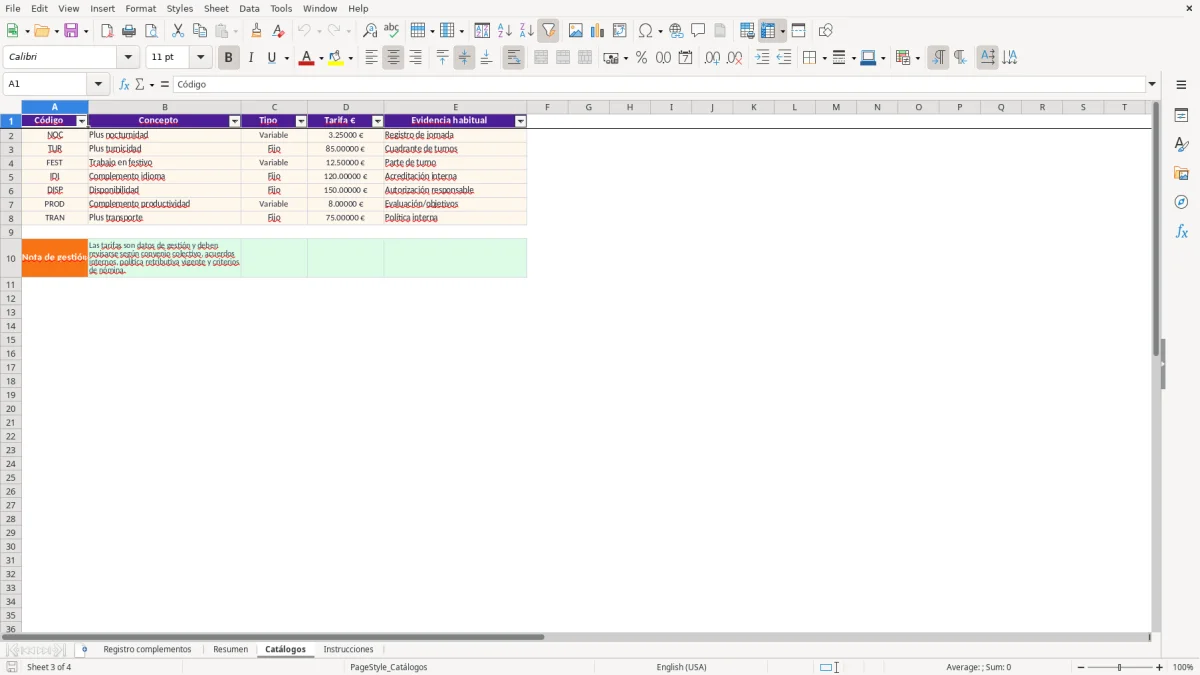Click Insert Comment icon
Image resolution: width=1200 pixels, height=675 pixels.
(698, 31)
